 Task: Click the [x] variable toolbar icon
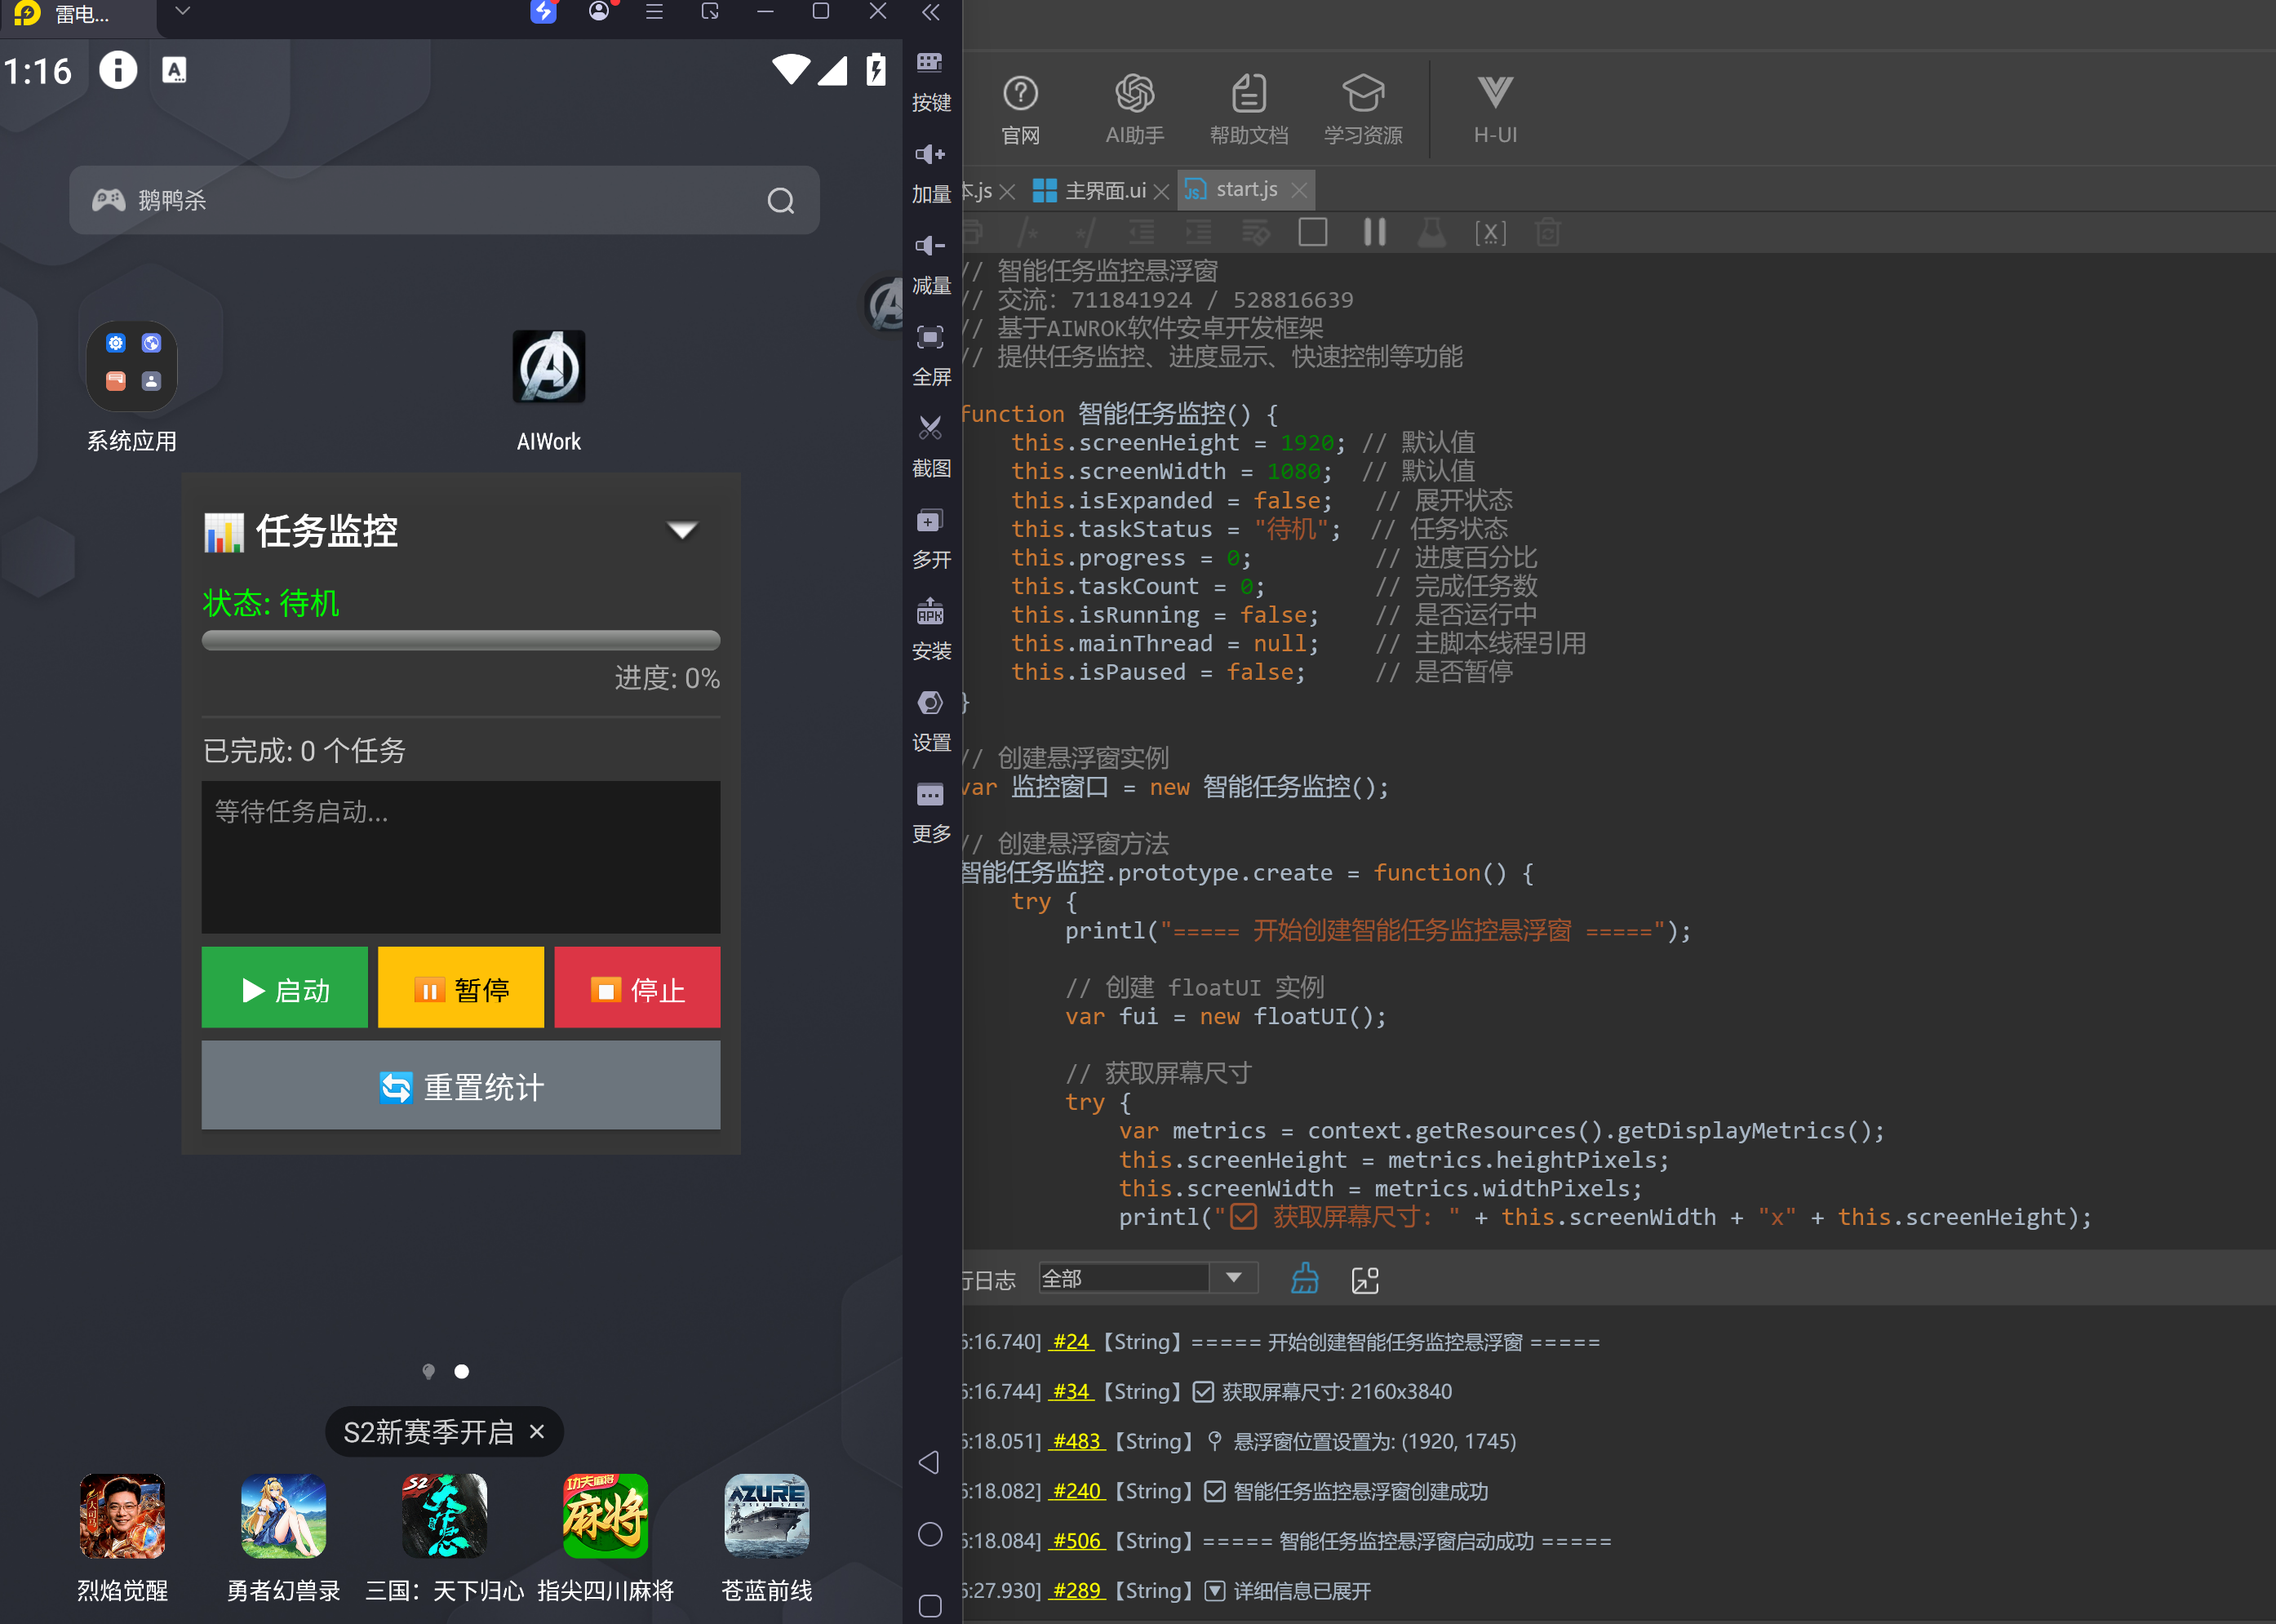point(1490,232)
